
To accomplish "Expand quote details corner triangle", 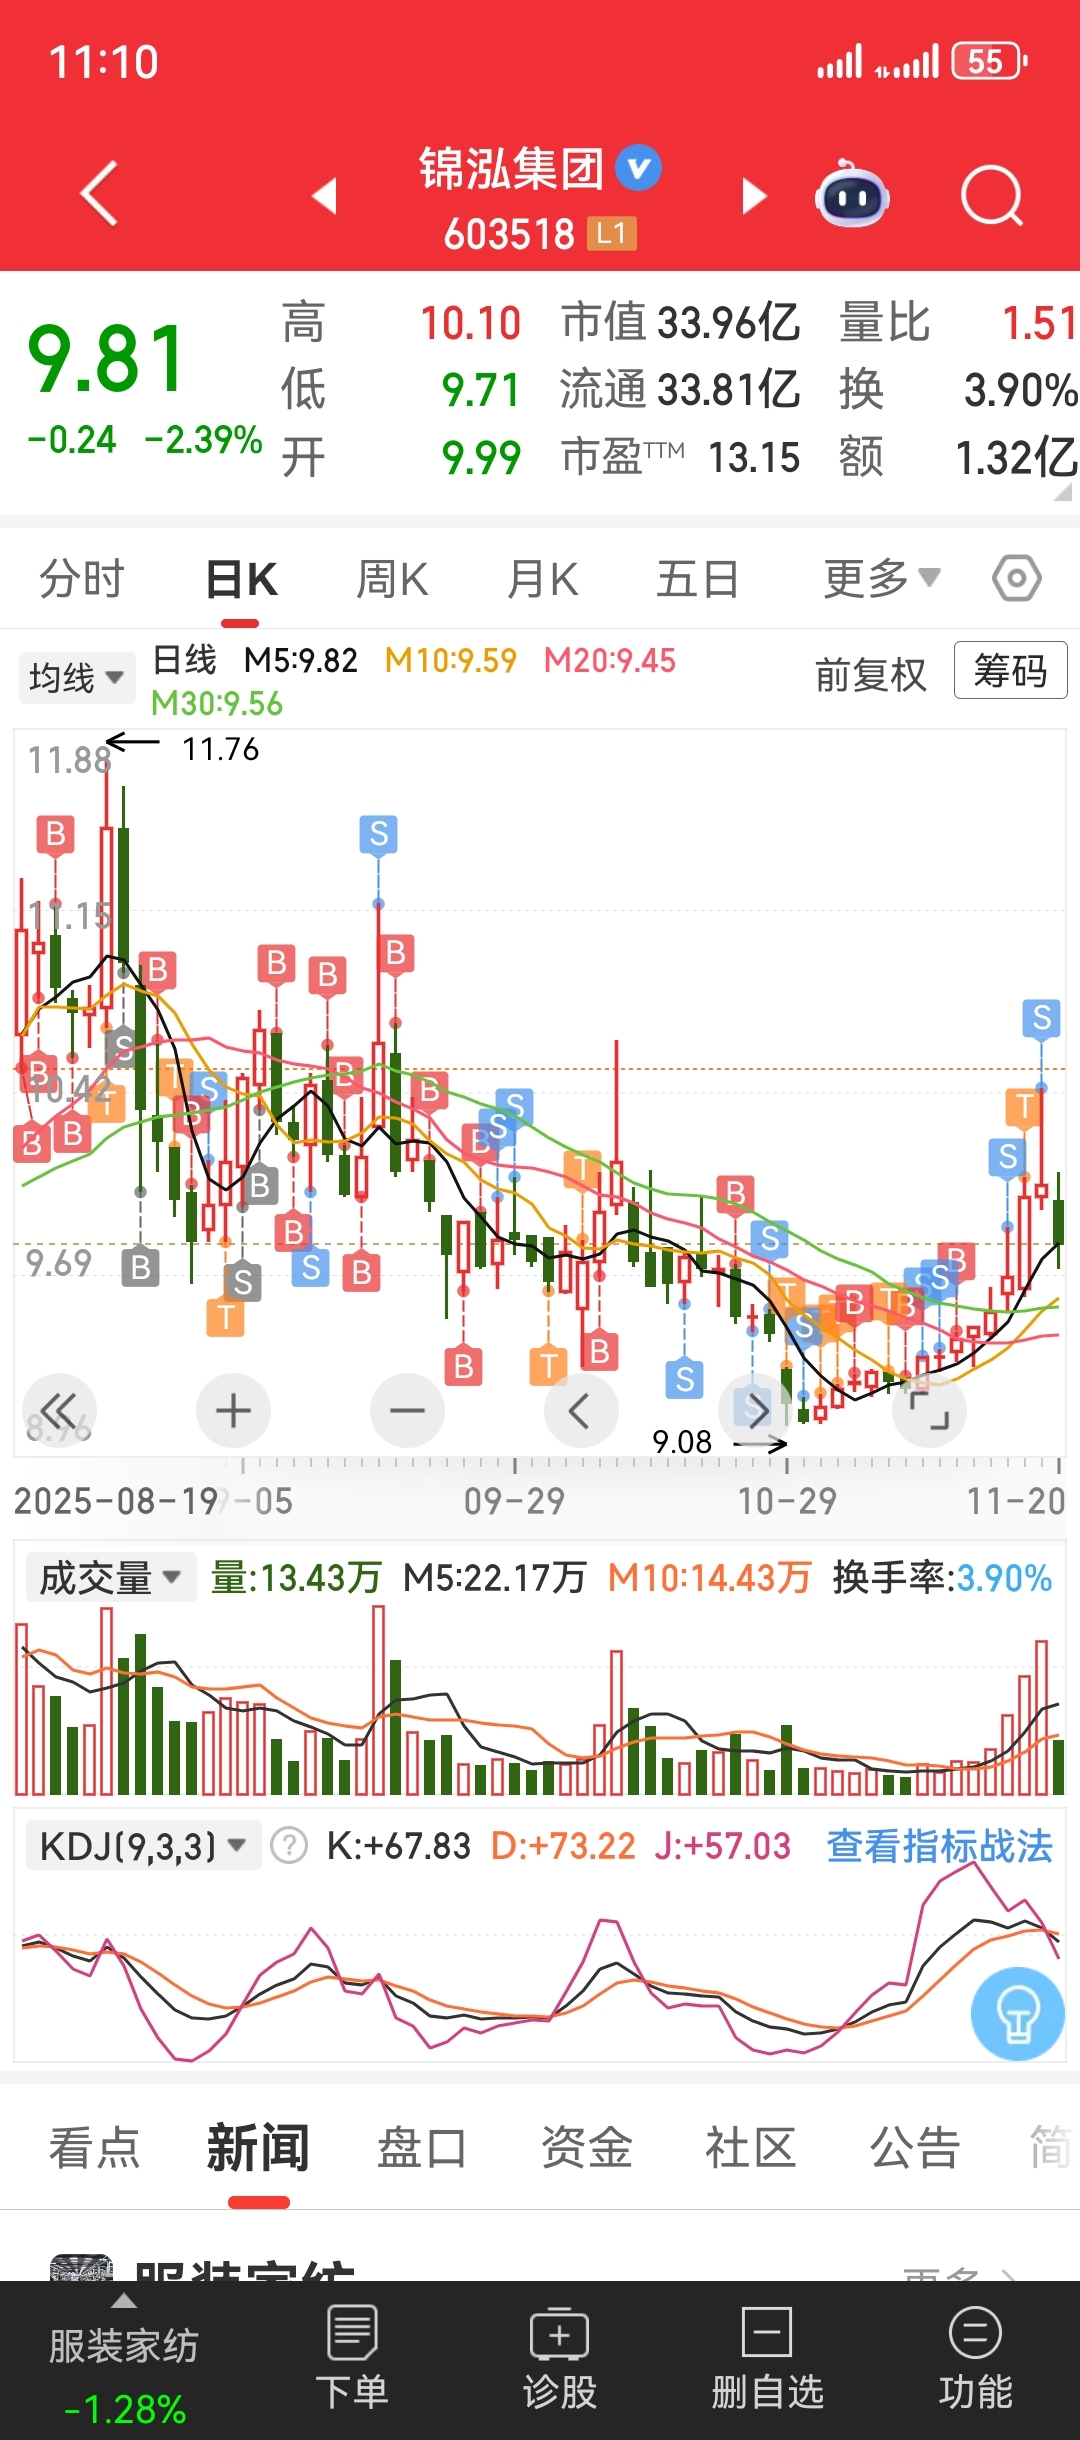I will (x=1062, y=492).
